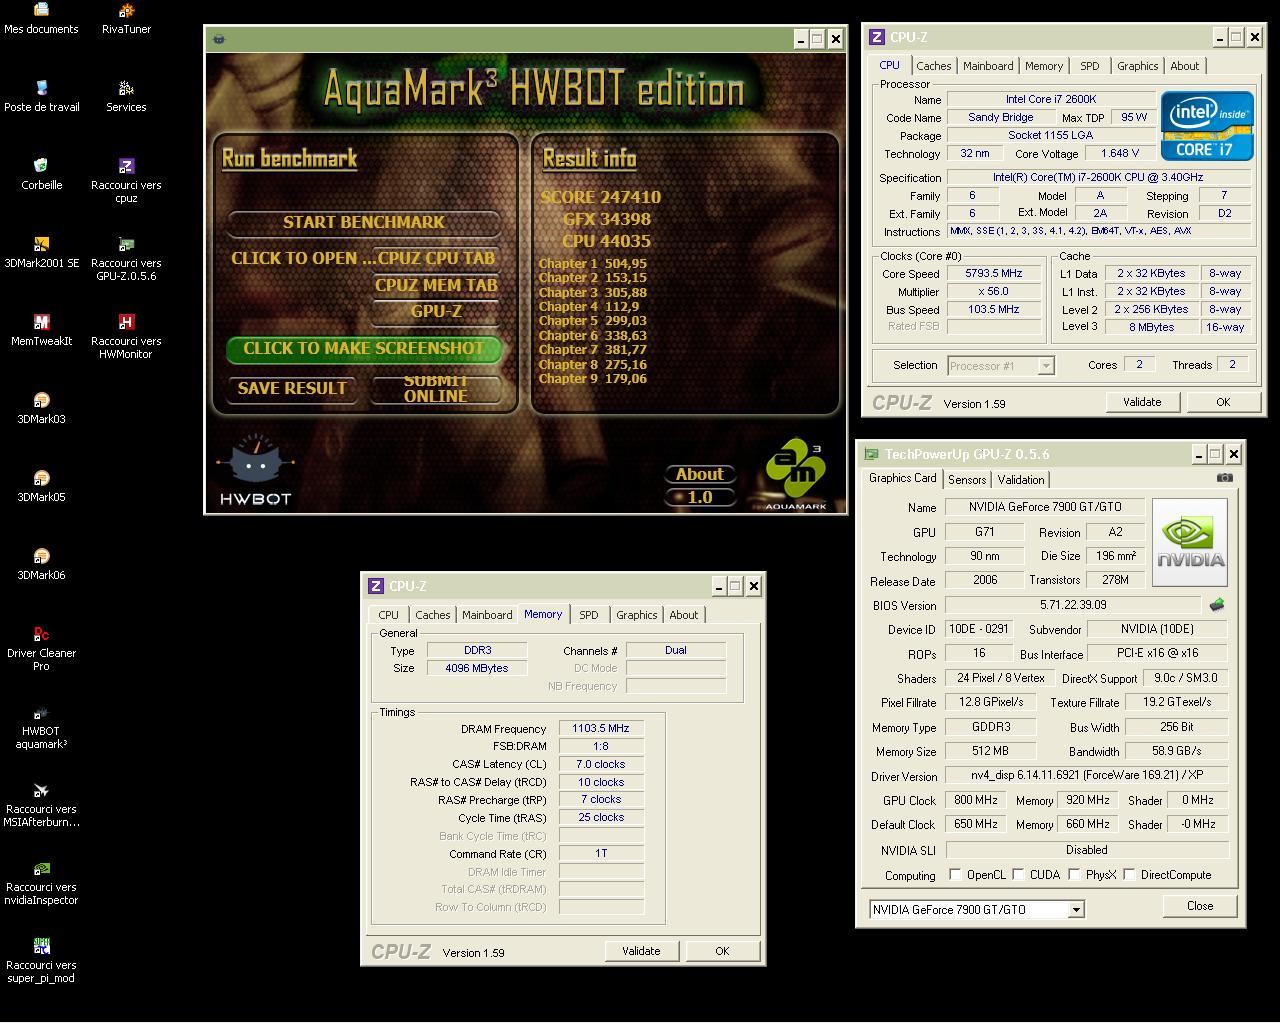
Task: Switch to Sensors tab in GPU-Z
Action: point(967,480)
